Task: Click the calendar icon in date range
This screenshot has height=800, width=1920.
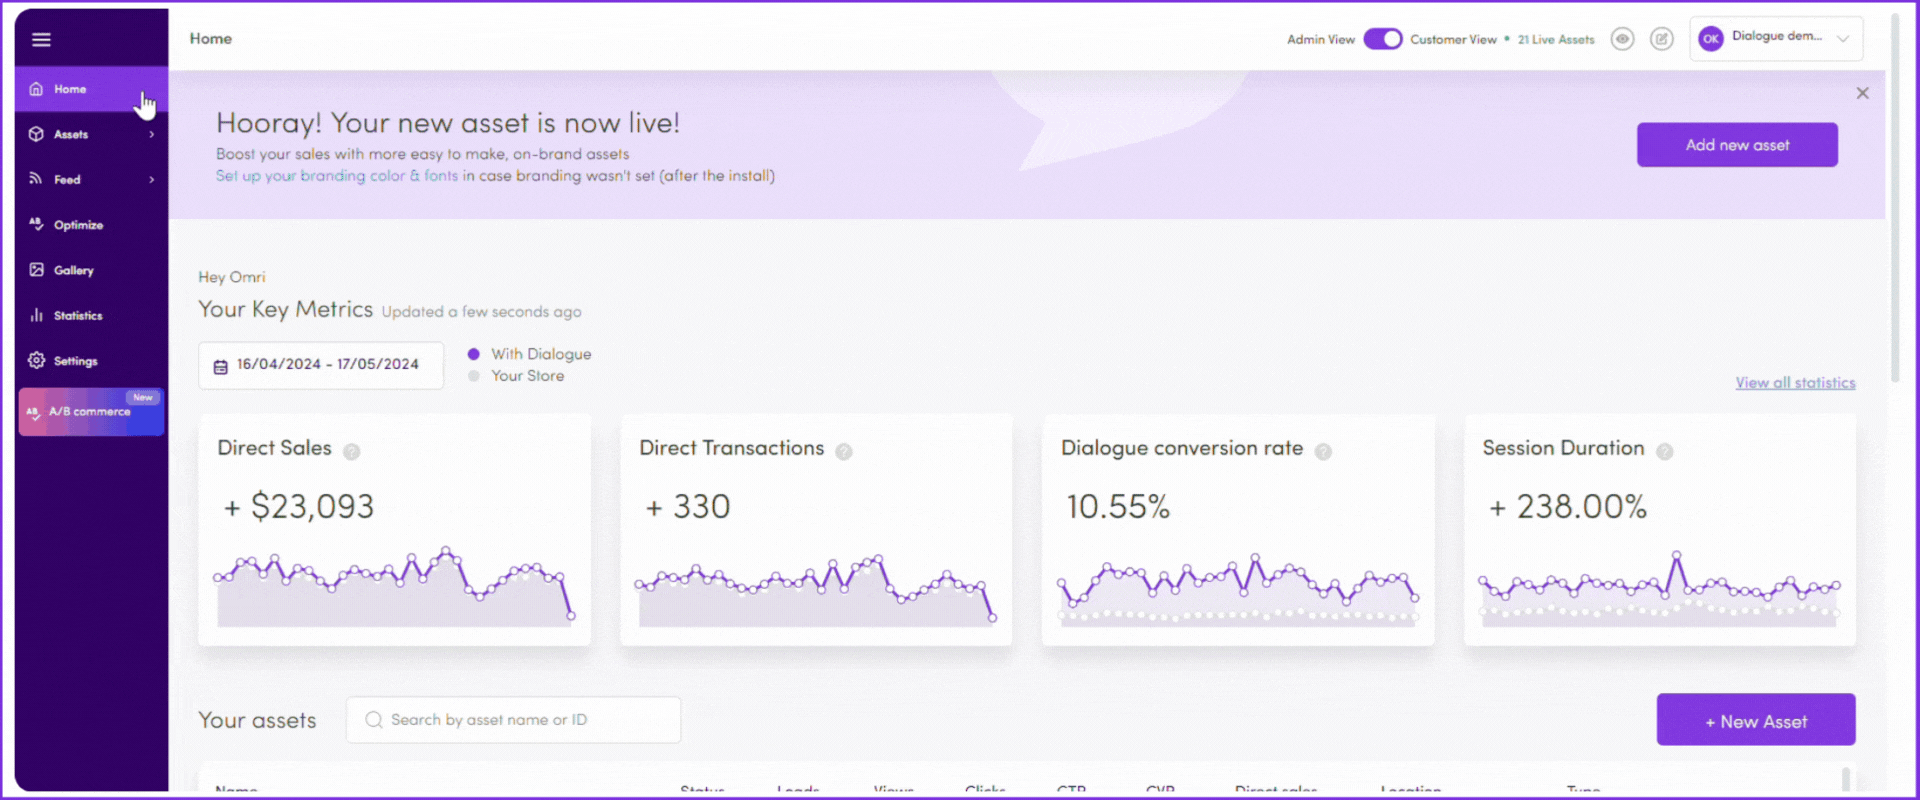Action: pyautogui.click(x=220, y=366)
